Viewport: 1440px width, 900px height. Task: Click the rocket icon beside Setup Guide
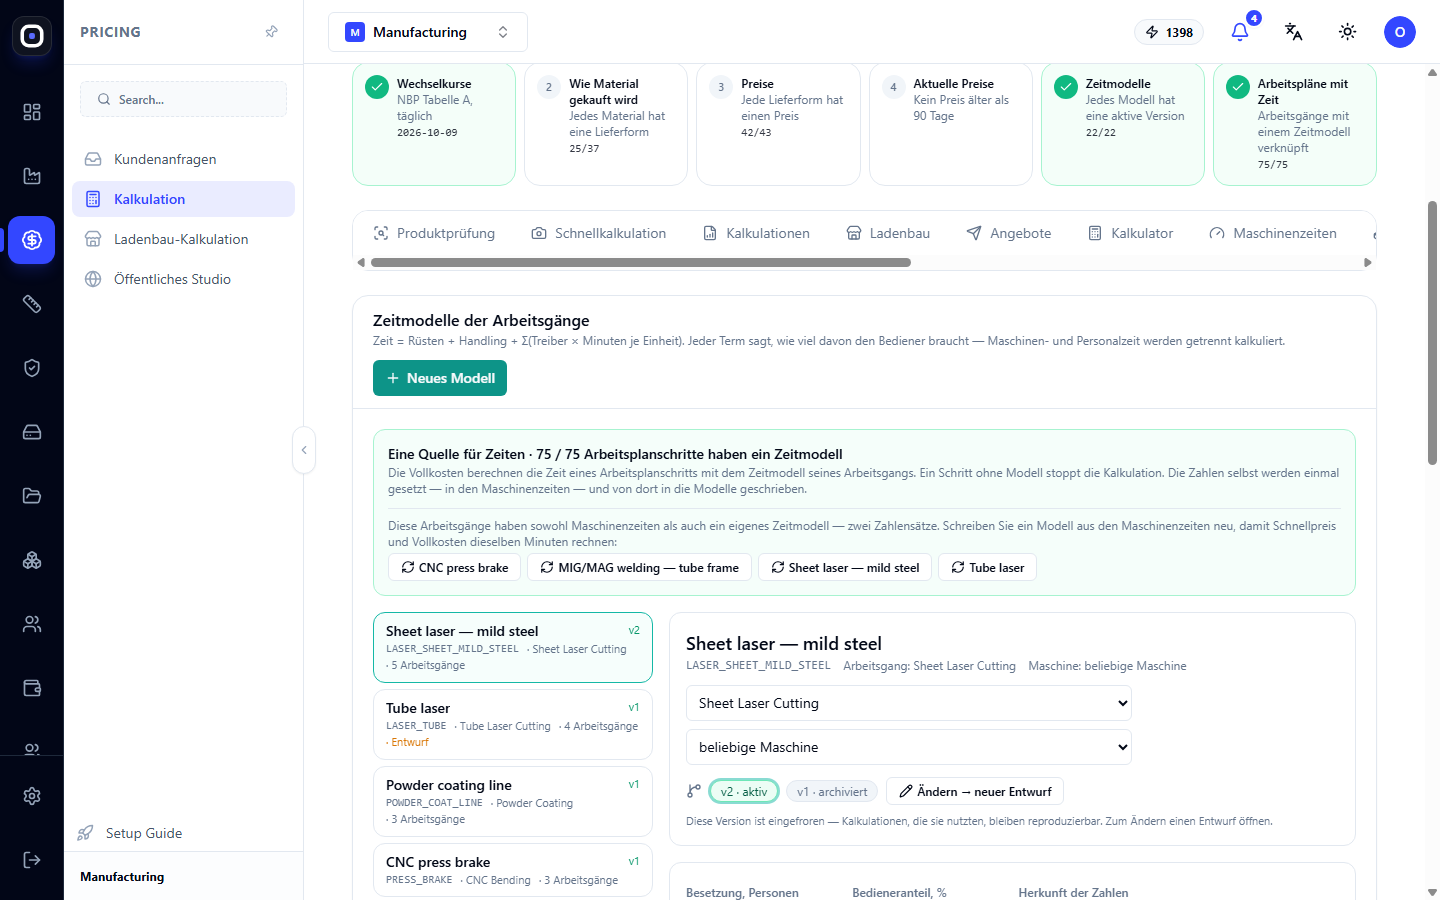click(x=86, y=833)
